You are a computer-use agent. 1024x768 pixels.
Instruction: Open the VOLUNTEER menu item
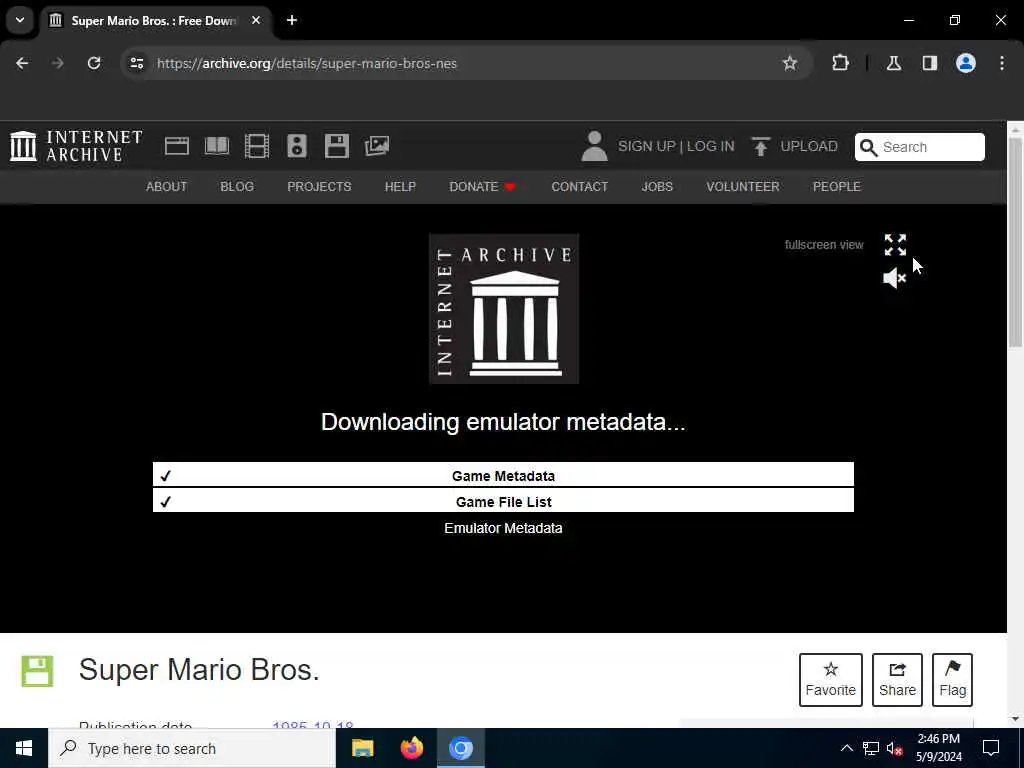743,187
